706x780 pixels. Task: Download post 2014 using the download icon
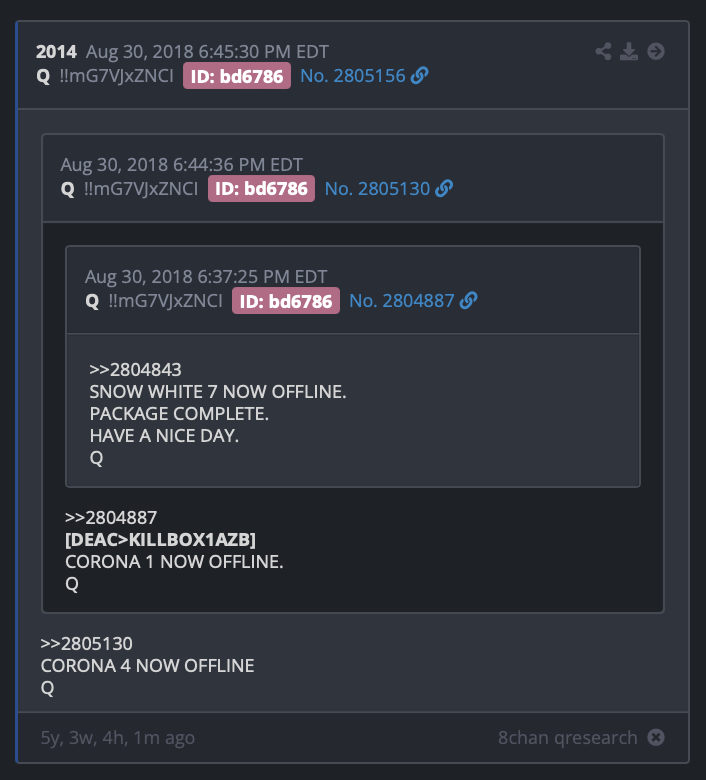629,51
